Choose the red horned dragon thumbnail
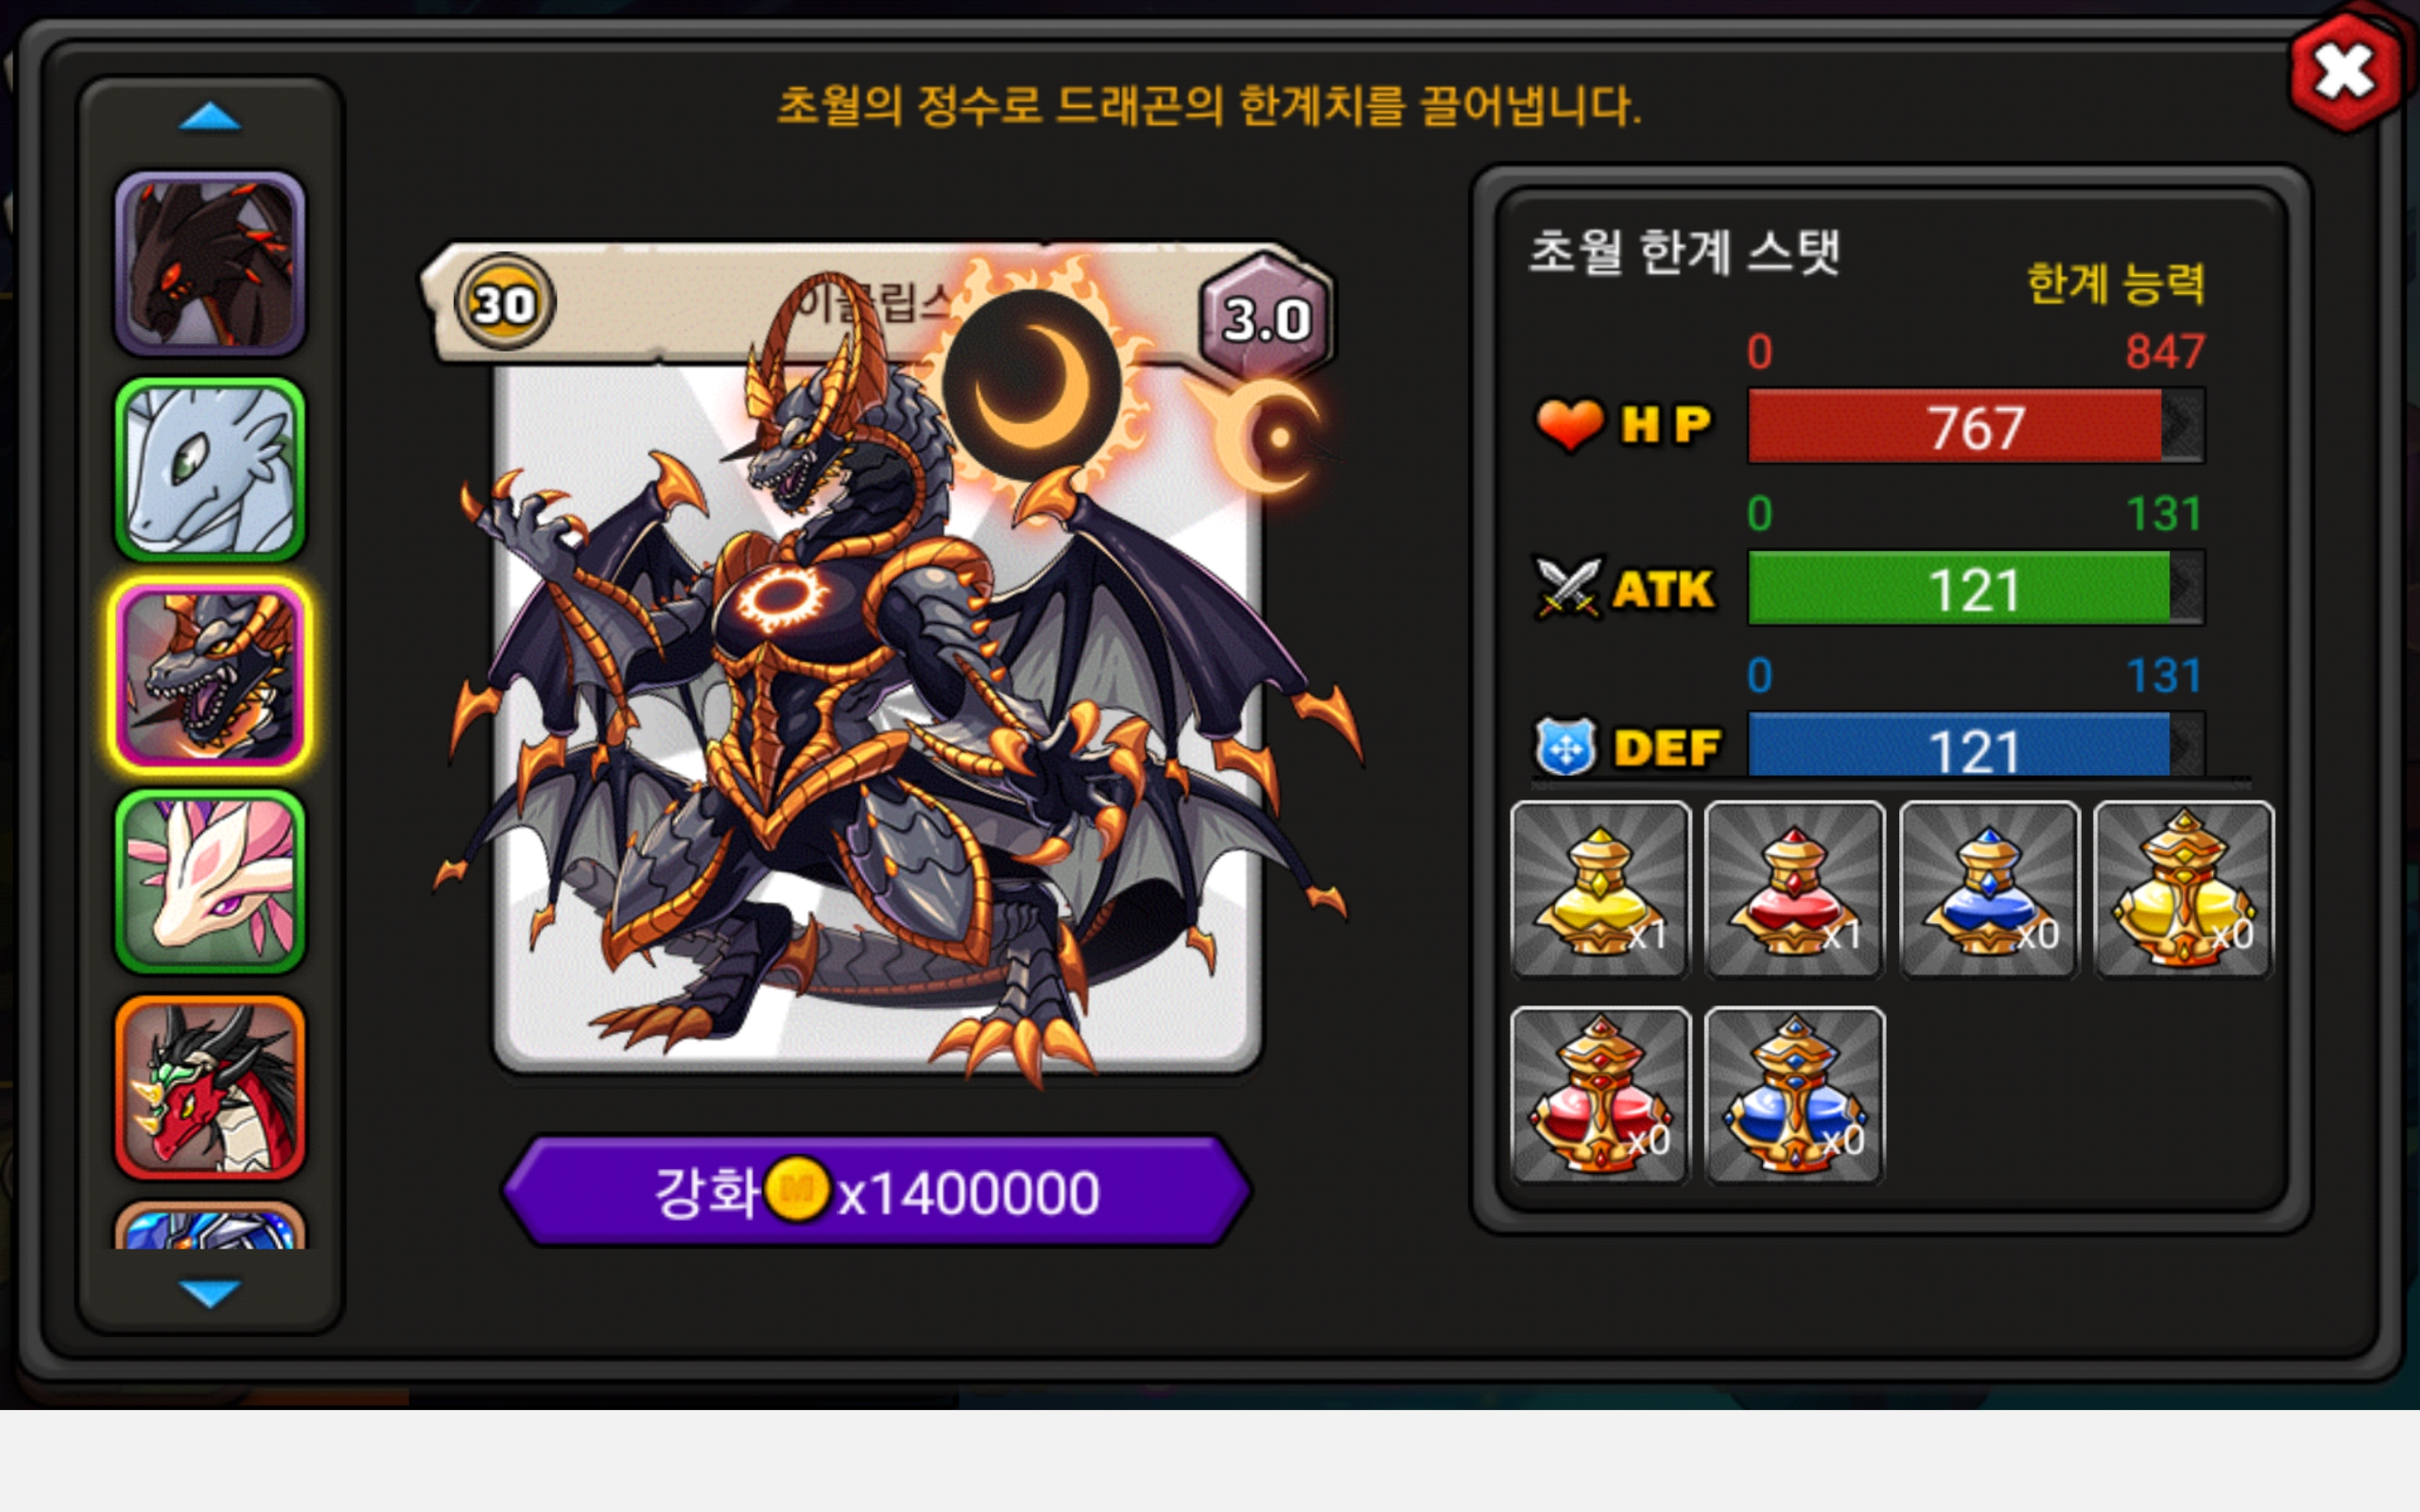The width and height of the screenshot is (2420, 1512). point(210,1088)
